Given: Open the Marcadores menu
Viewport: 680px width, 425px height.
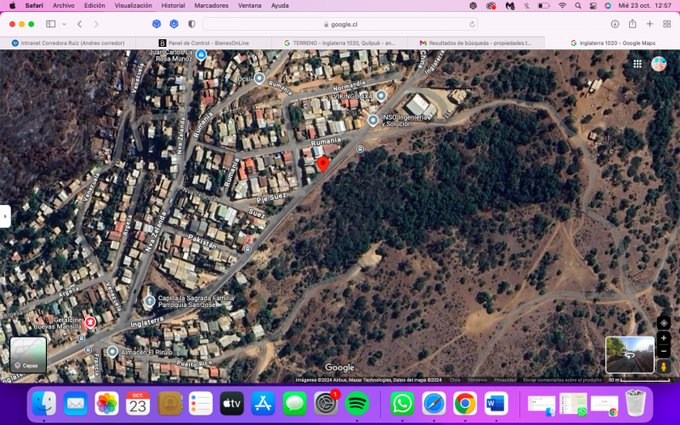Looking at the screenshot, I should (x=211, y=5).
